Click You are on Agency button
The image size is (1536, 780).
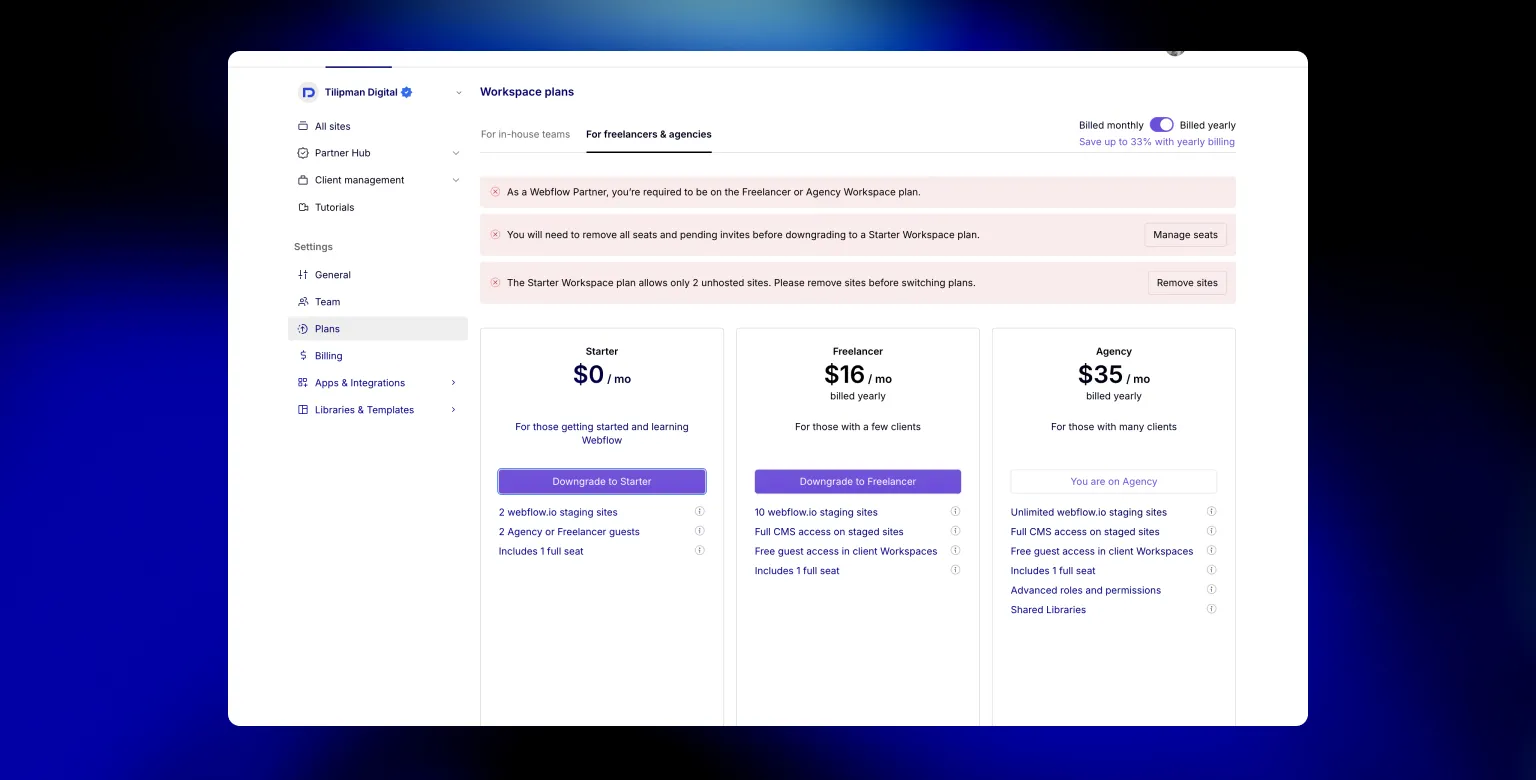click(x=1114, y=481)
